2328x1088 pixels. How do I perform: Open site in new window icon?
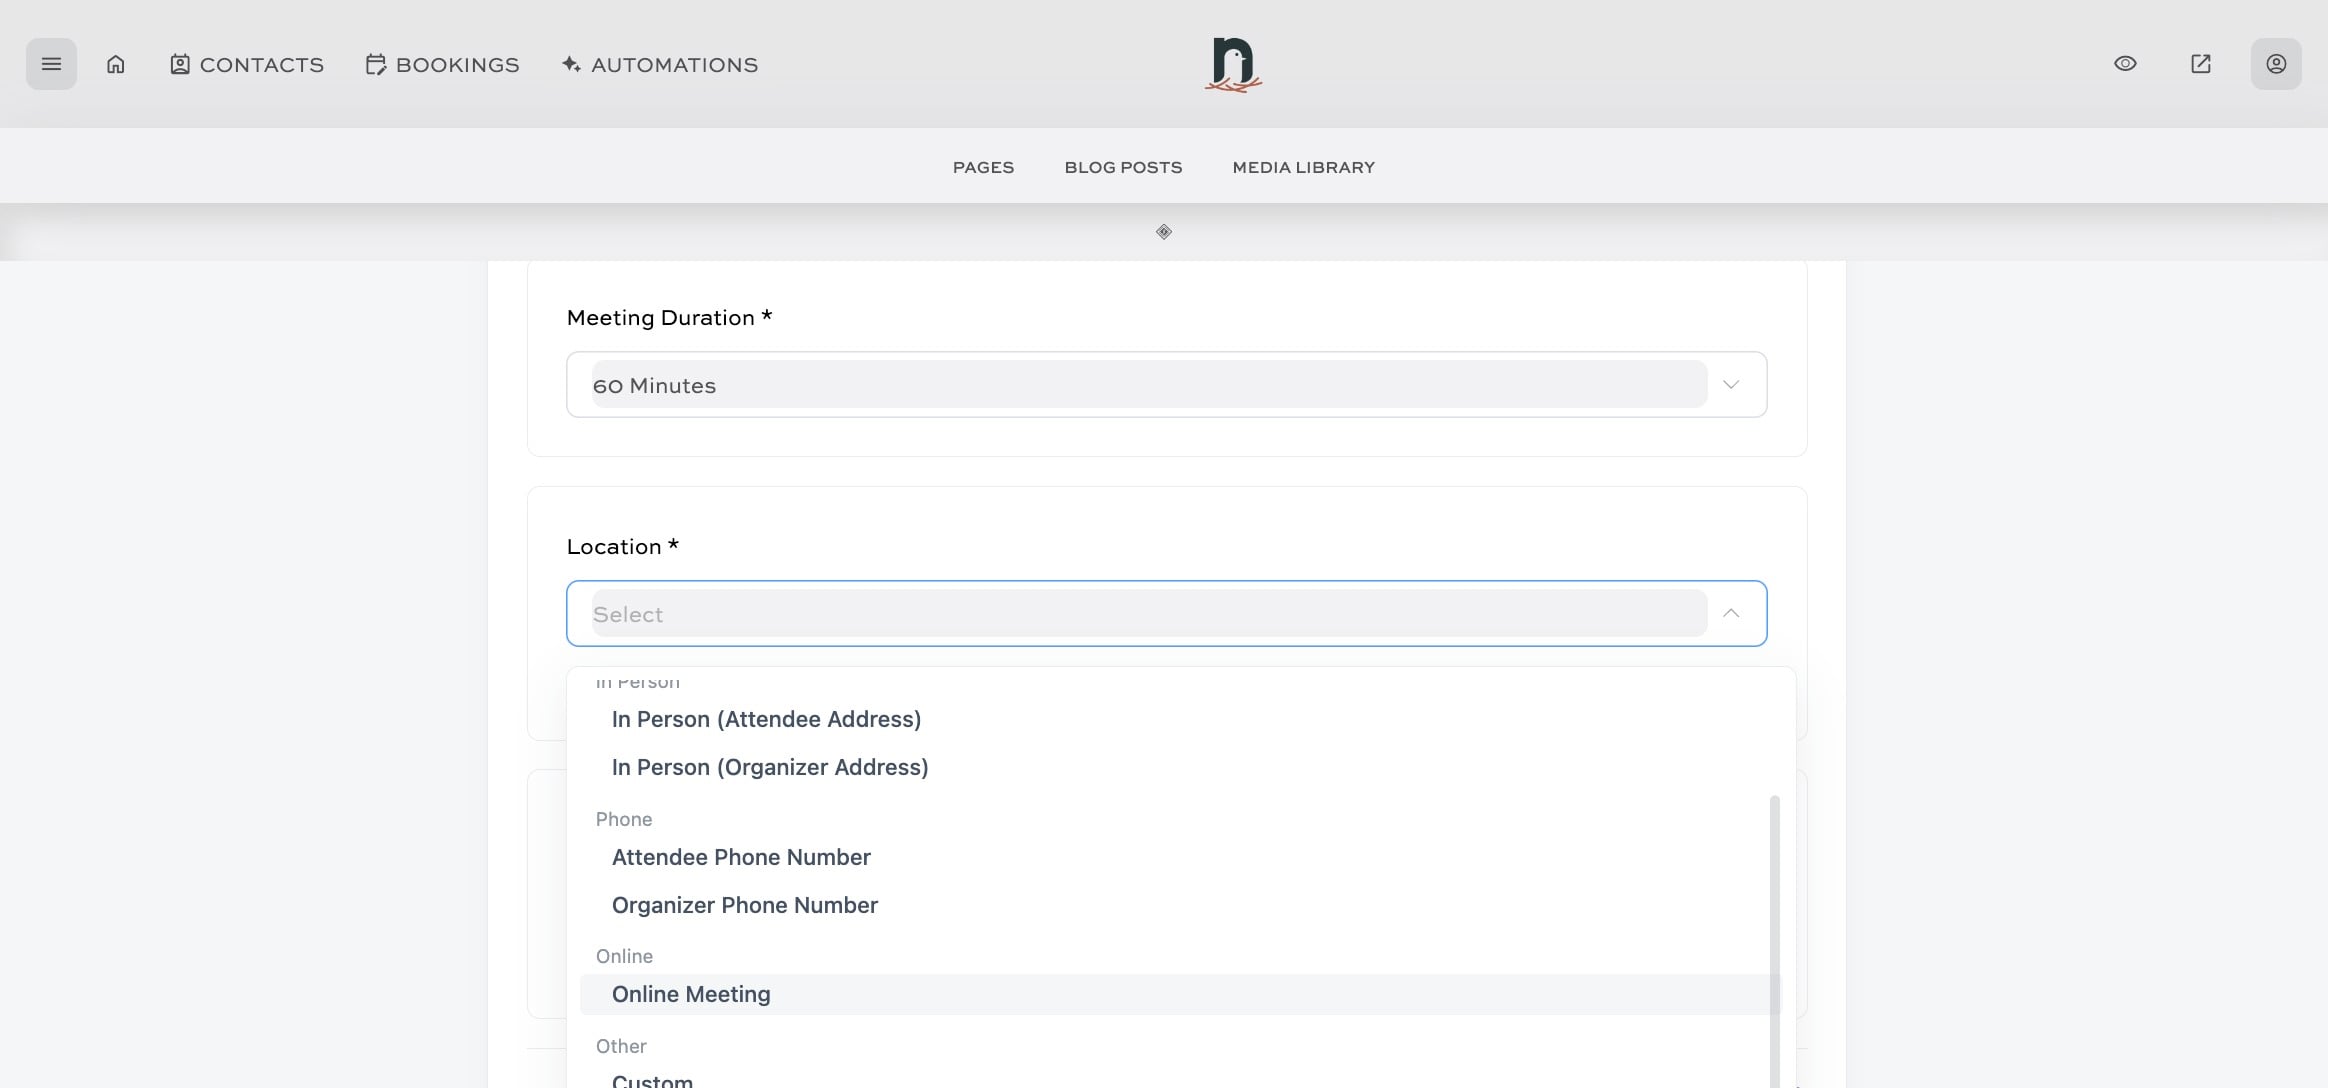tap(2200, 64)
